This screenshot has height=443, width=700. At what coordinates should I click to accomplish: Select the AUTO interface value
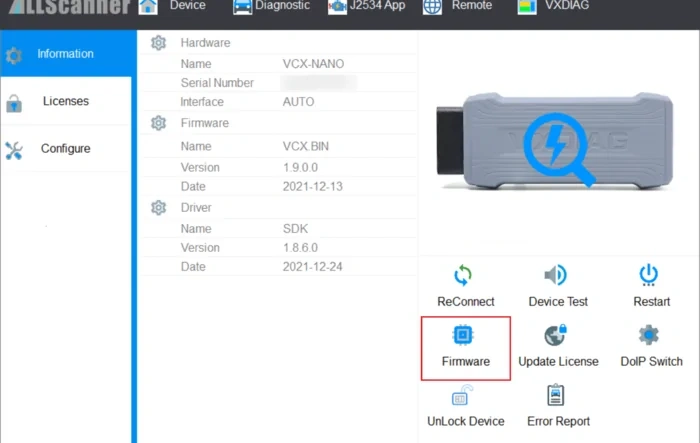298,102
